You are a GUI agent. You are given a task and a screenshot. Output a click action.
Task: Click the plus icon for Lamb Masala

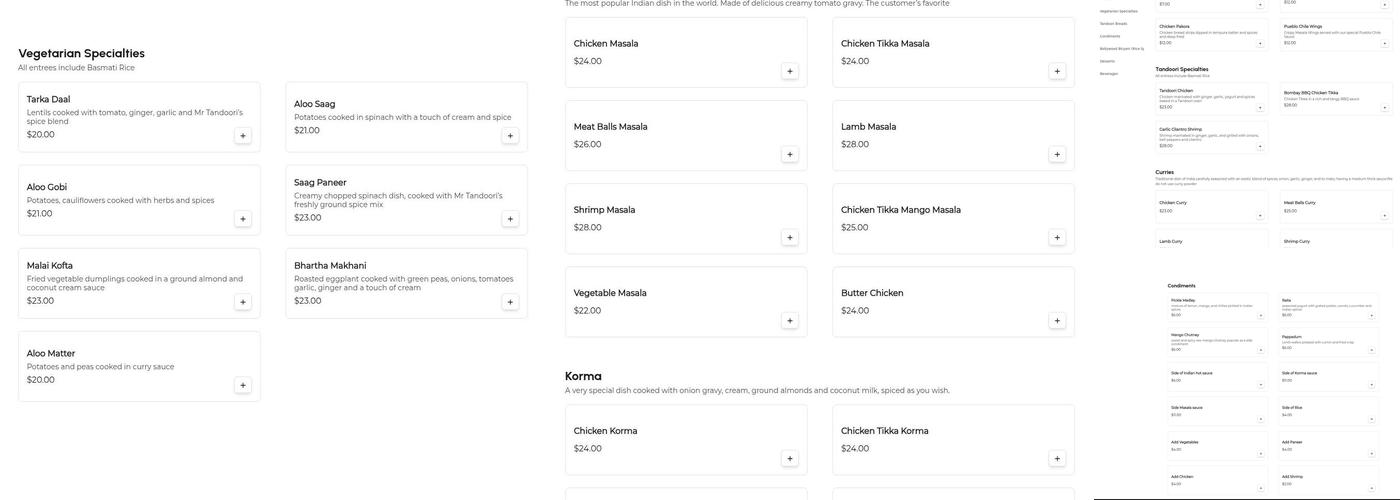point(1057,154)
